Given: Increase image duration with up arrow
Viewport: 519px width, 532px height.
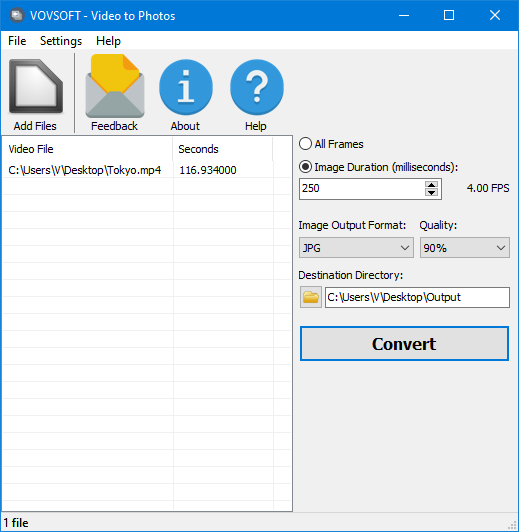Looking at the screenshot, I should point(431,185).
